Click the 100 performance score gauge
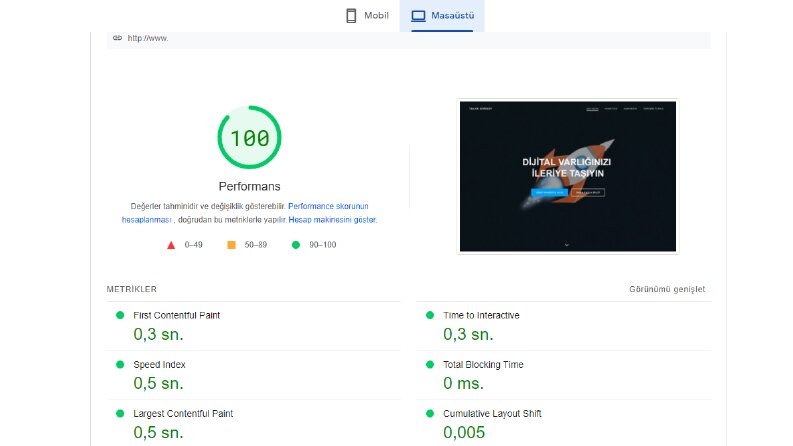This screenshot has width=793, height=446. (249, 138)
